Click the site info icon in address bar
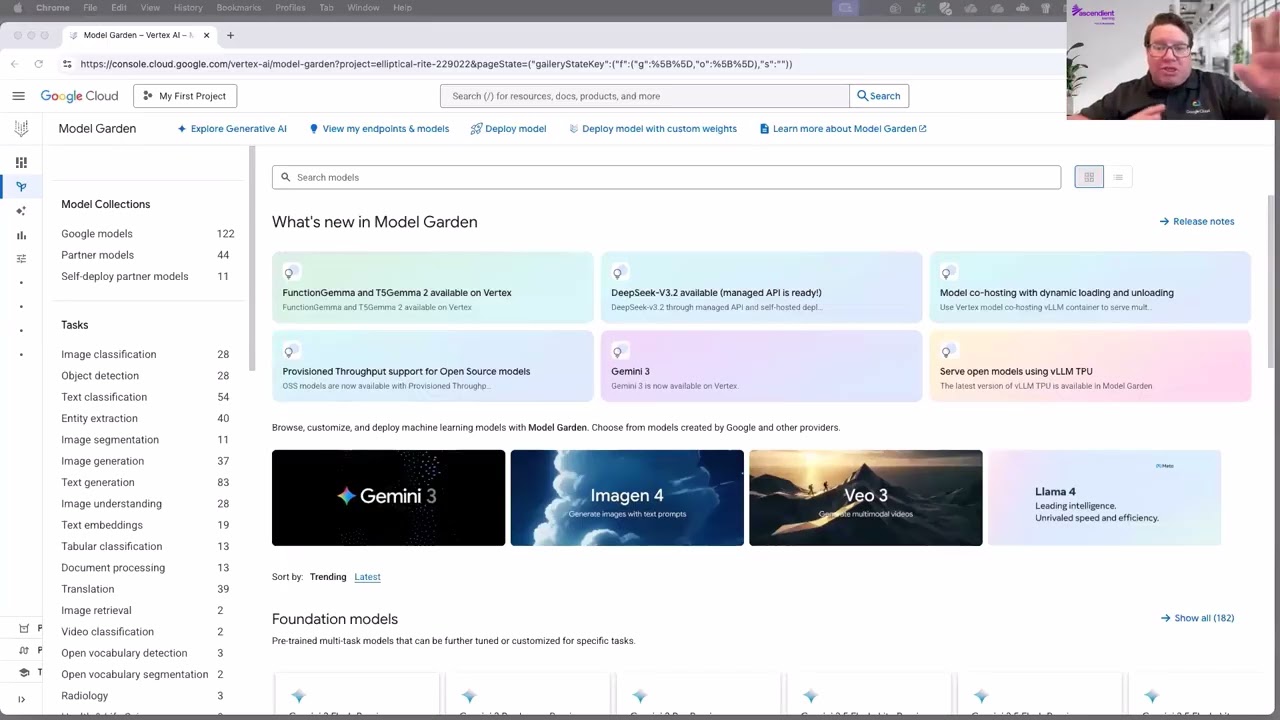 click(67, 64)
